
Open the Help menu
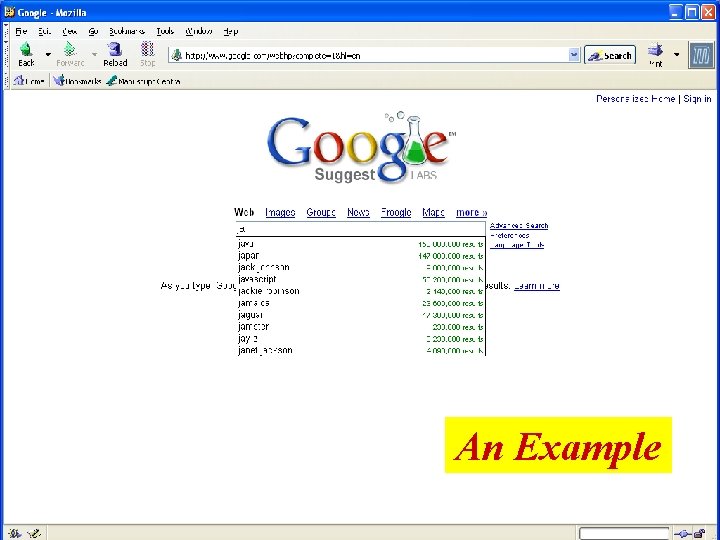231,31
